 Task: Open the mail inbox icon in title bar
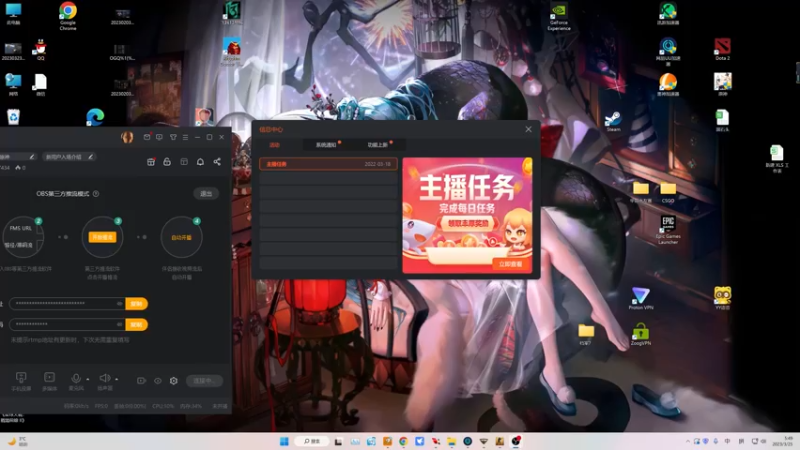147,137
